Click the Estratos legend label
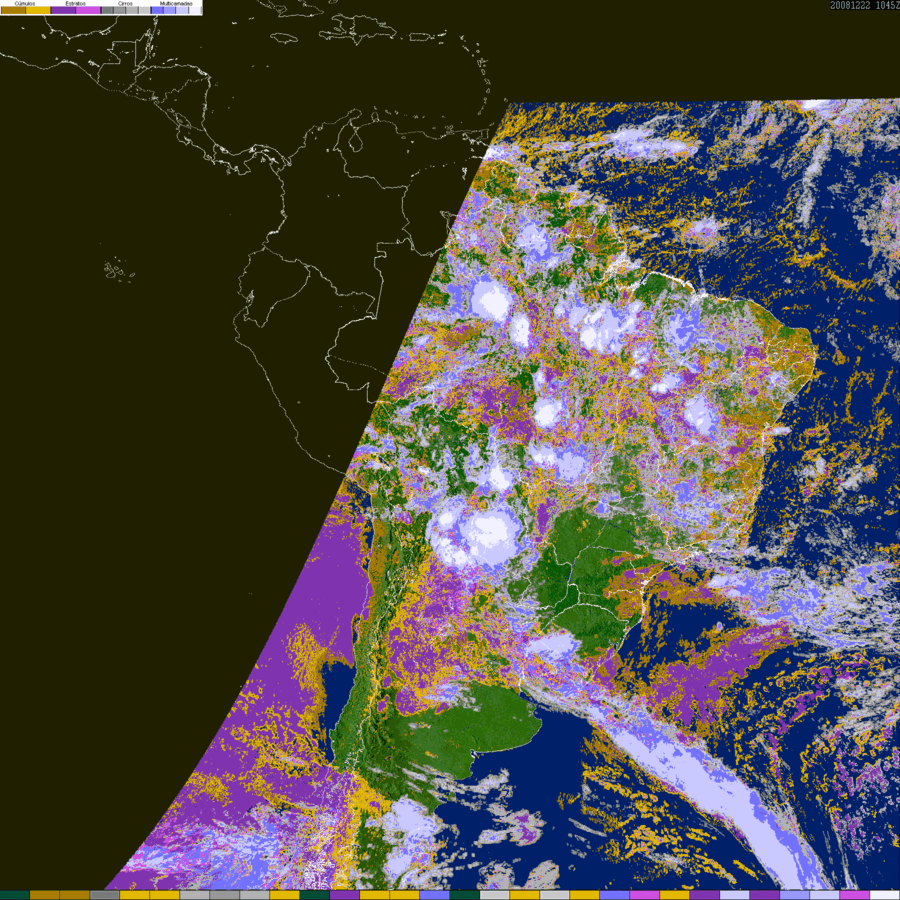Image resolution: width=900 pixels, height=900 pixels. (x=76, y=3)
